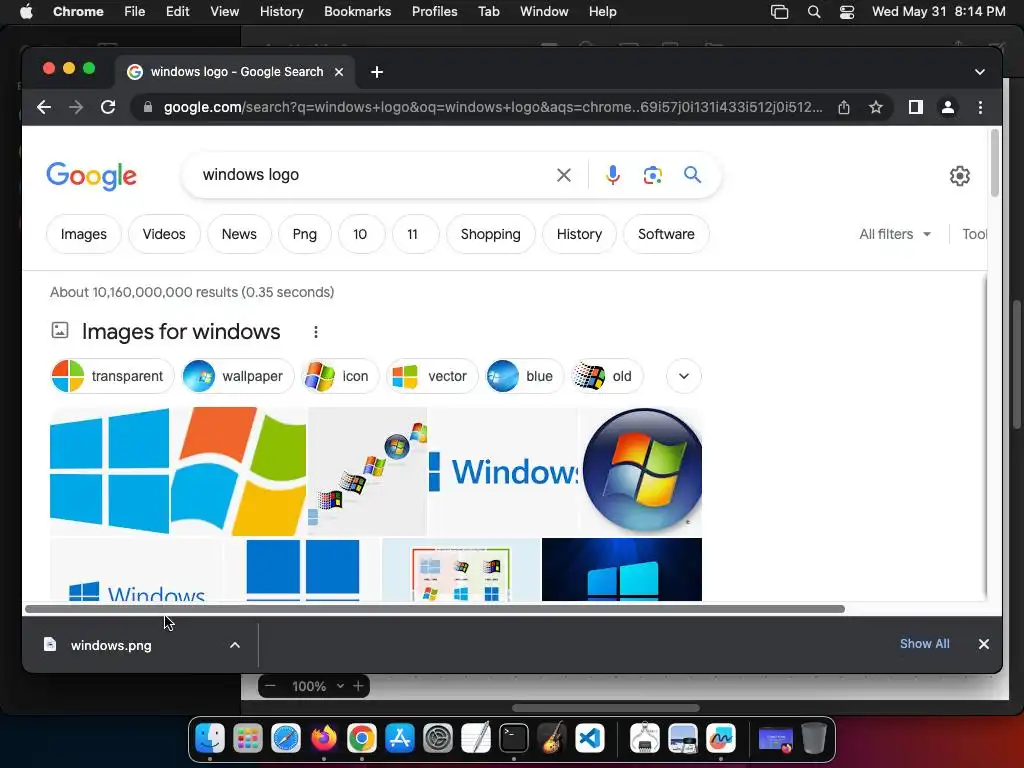
Task: Close the downloads bar
Action: click(984, 644)
